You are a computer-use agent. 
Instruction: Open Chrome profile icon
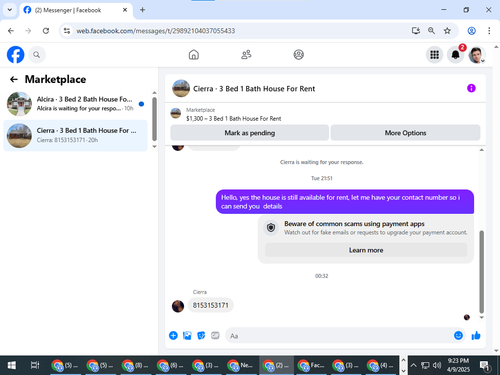471,31
